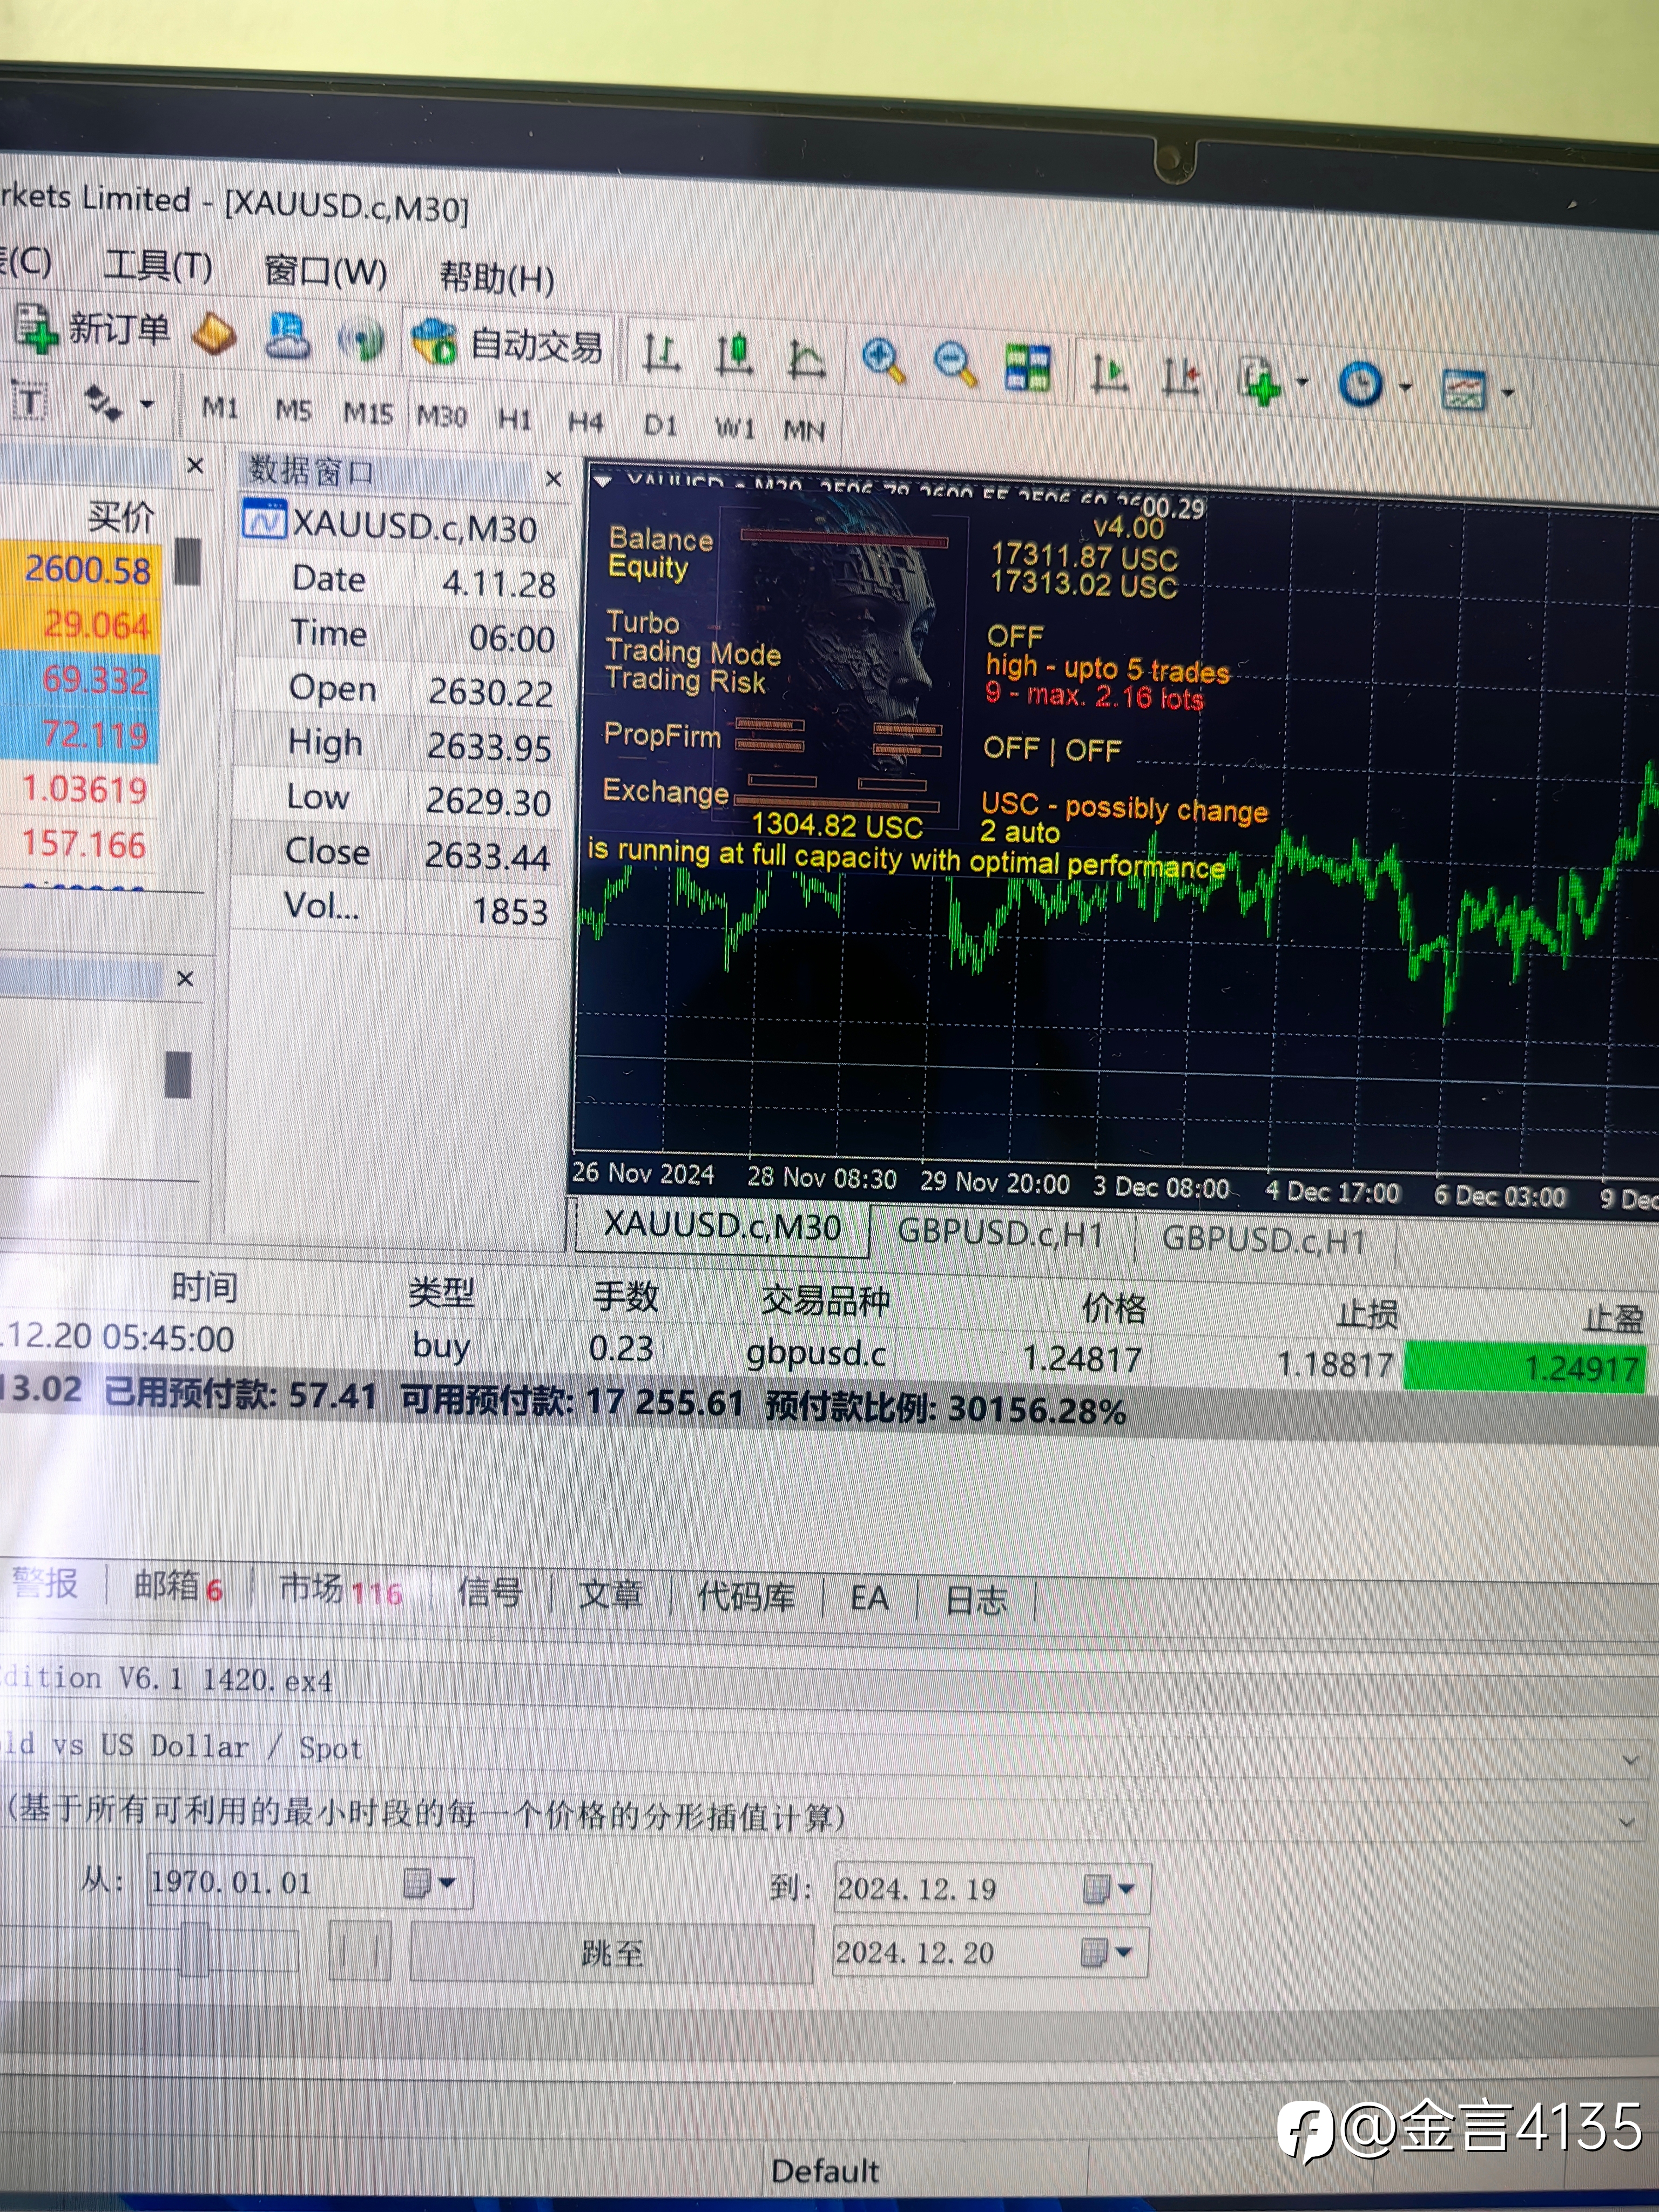The image size is (1659, 2212).
Task: Click the From date field 1970.01.01
Action: [310, 1882]
